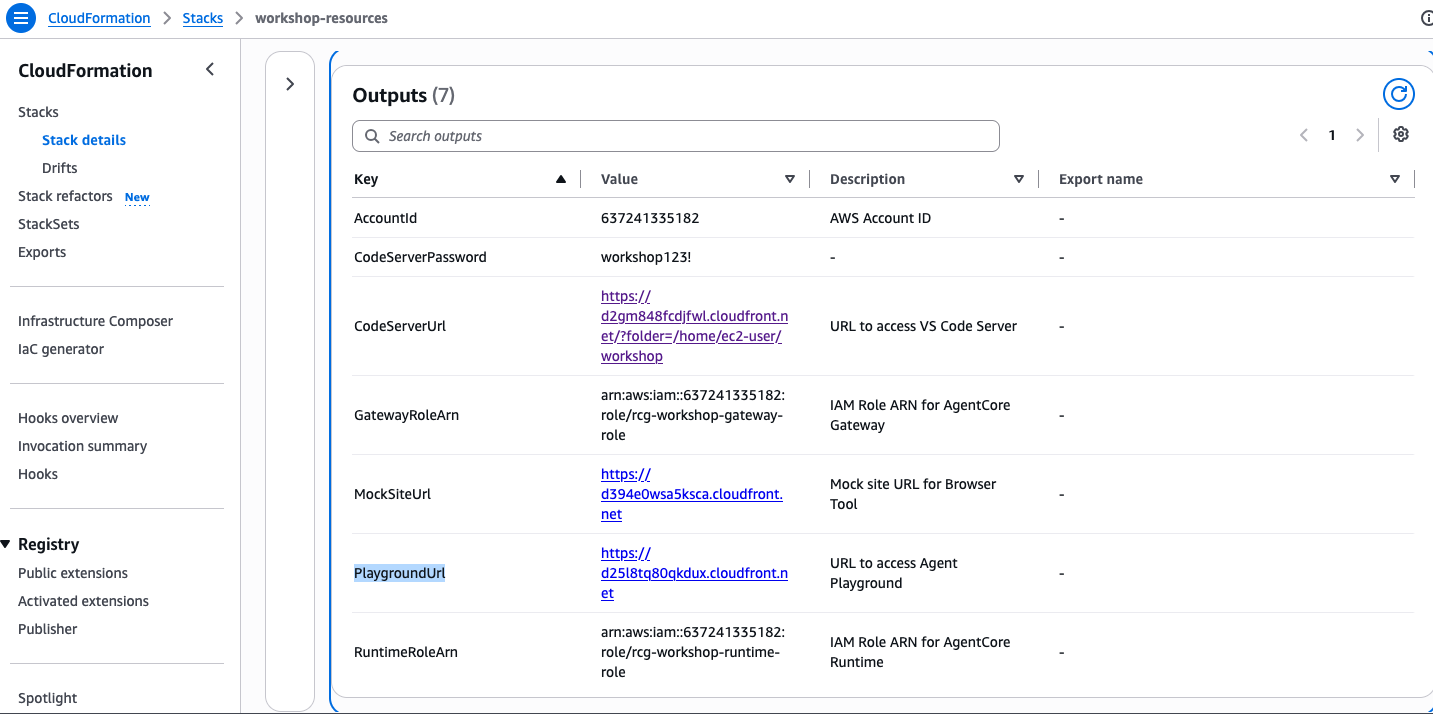Open IaC generator
Screen dimensions: 1433x714
[x=61, y=349]
